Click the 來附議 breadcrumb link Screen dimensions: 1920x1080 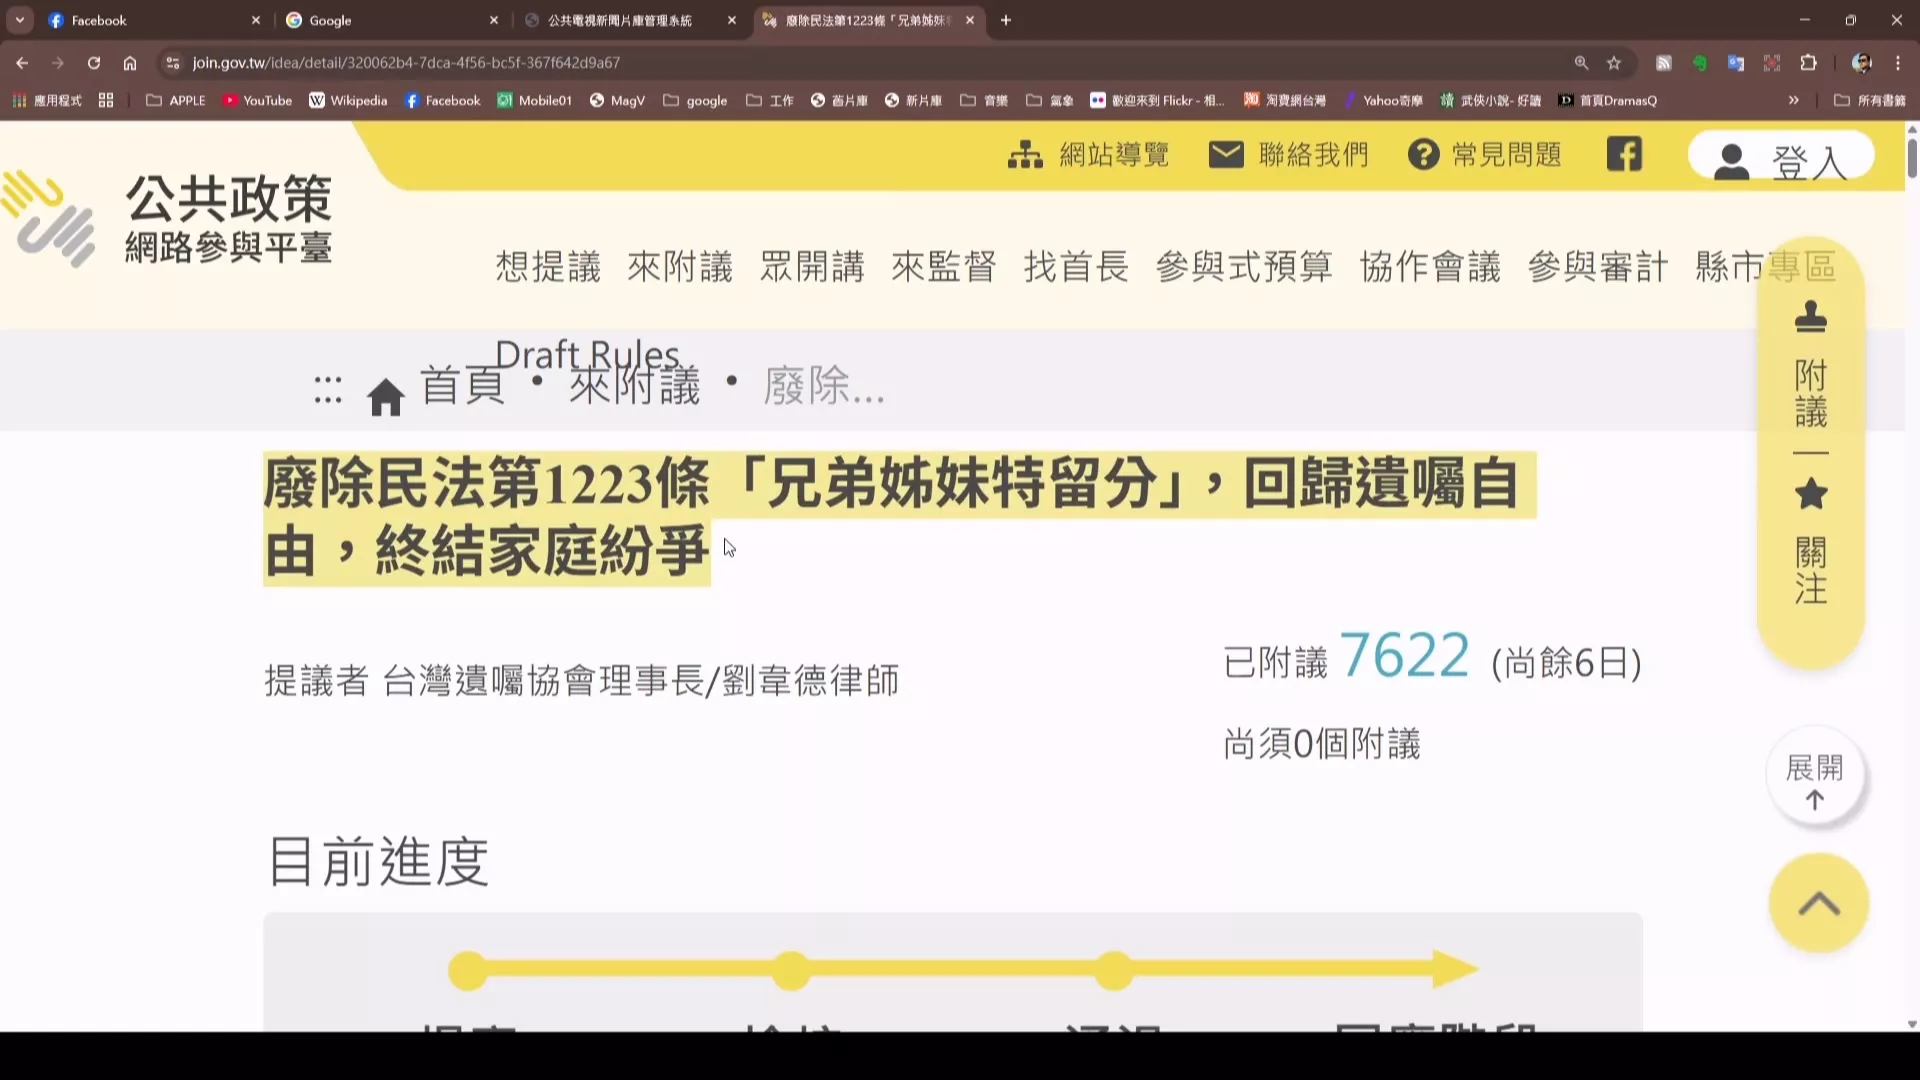point(635,387)
